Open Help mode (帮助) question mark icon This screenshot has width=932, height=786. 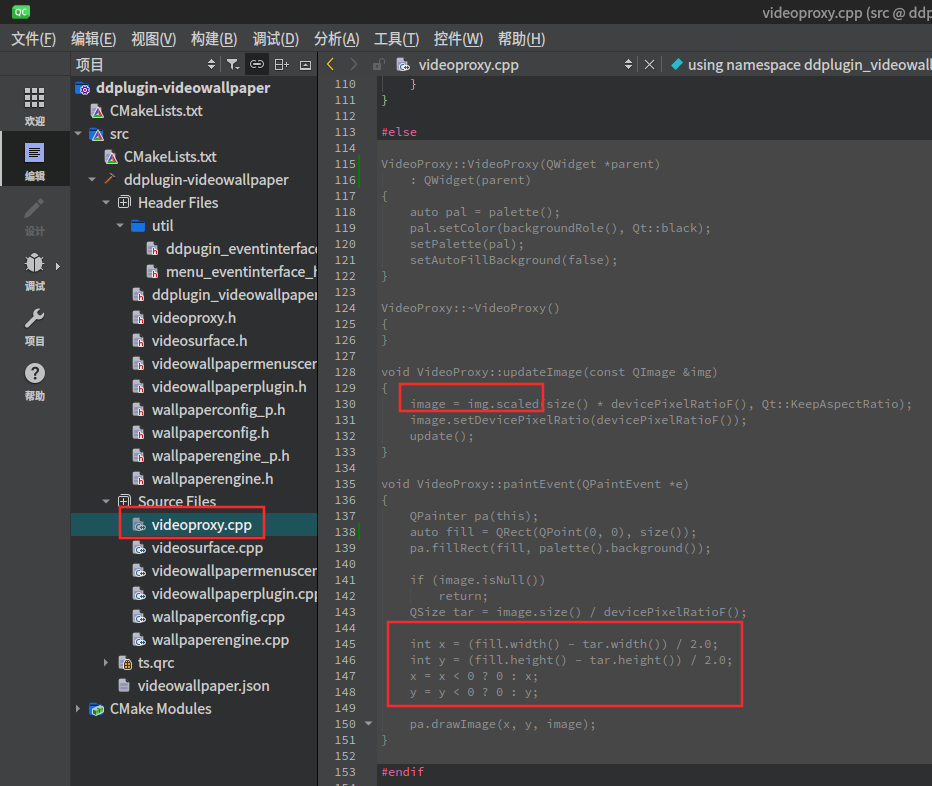tap(34, 382)
